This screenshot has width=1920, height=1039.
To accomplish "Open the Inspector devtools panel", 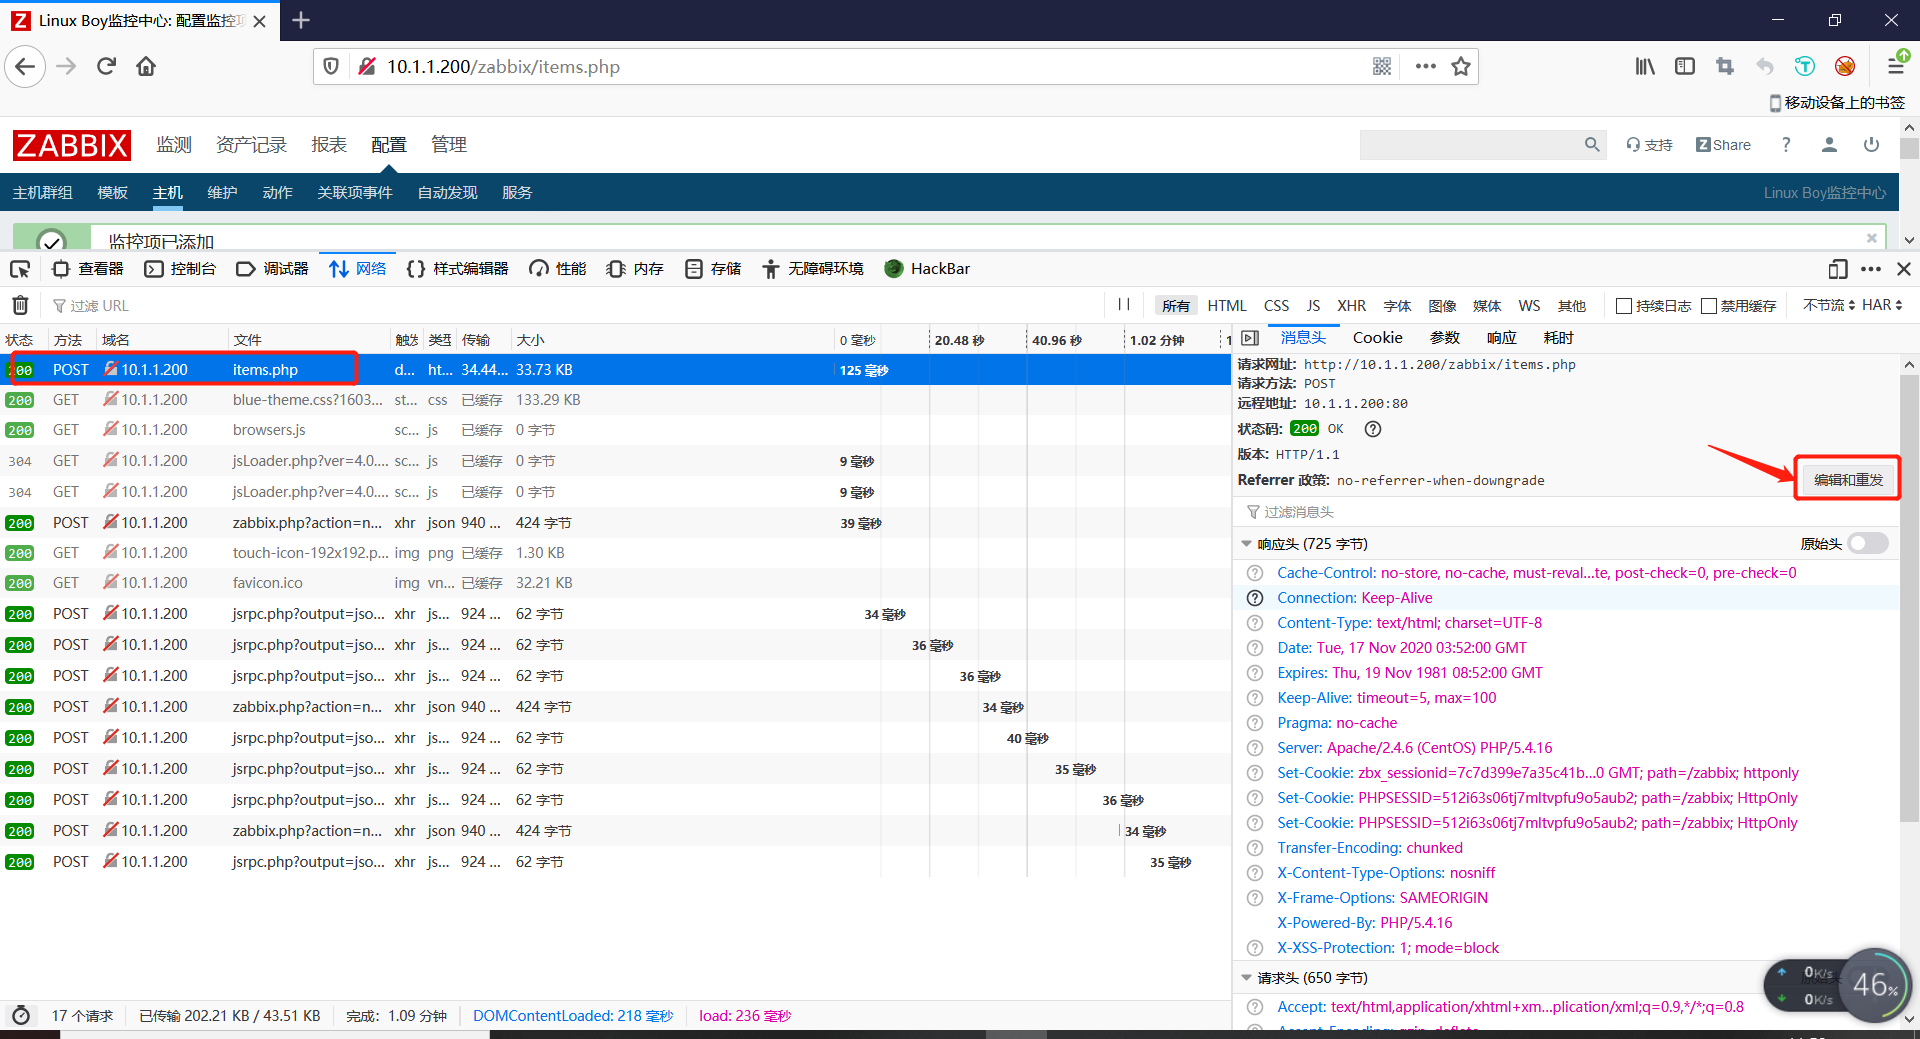I will coord(88,269).
